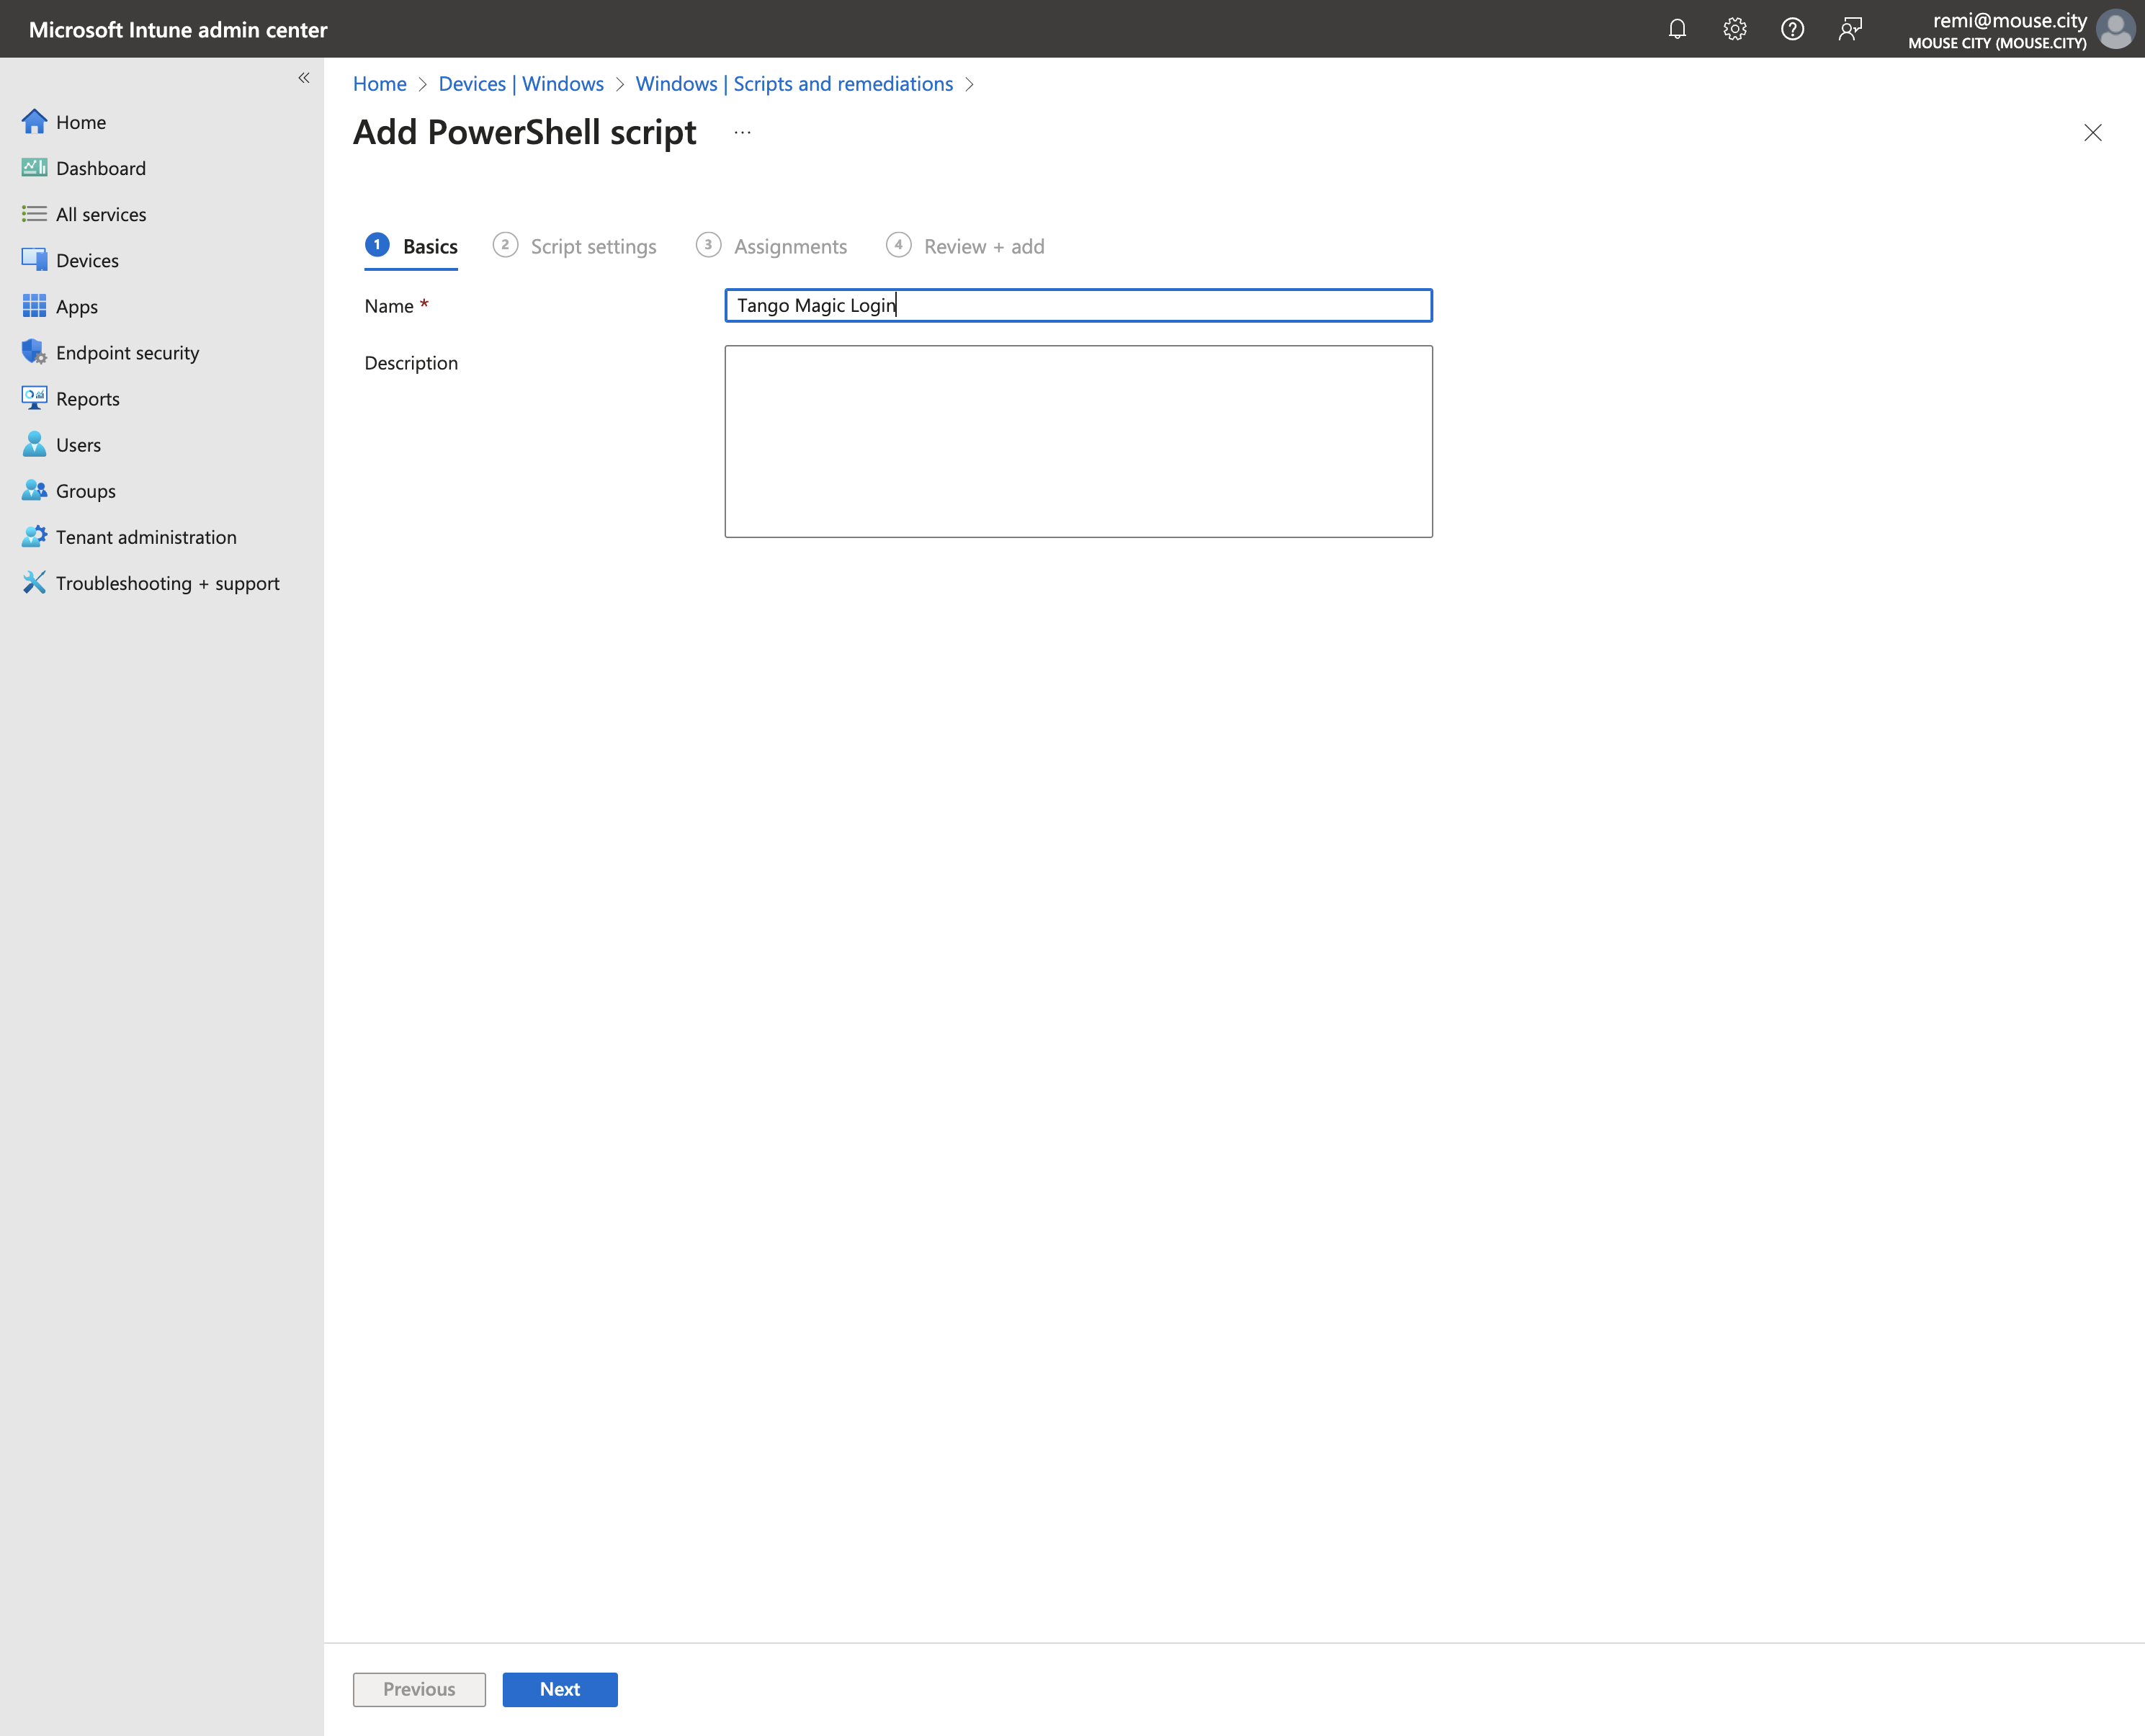Click the Troubleshooting + support tools icon
Viewport: 2145px width, 1736px height.
[34, 582]
